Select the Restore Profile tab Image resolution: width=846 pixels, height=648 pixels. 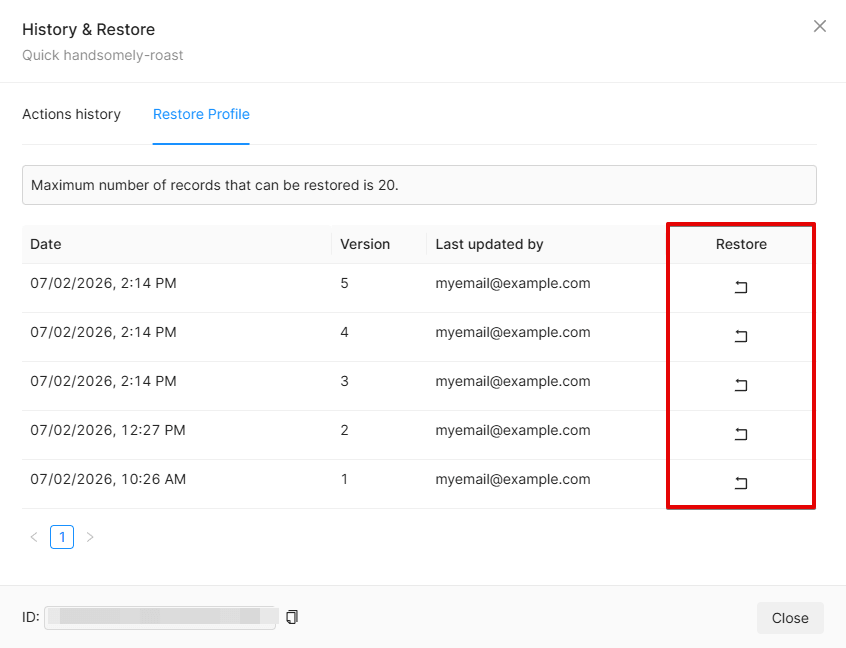pyautogui.click(x=201, y=114)
